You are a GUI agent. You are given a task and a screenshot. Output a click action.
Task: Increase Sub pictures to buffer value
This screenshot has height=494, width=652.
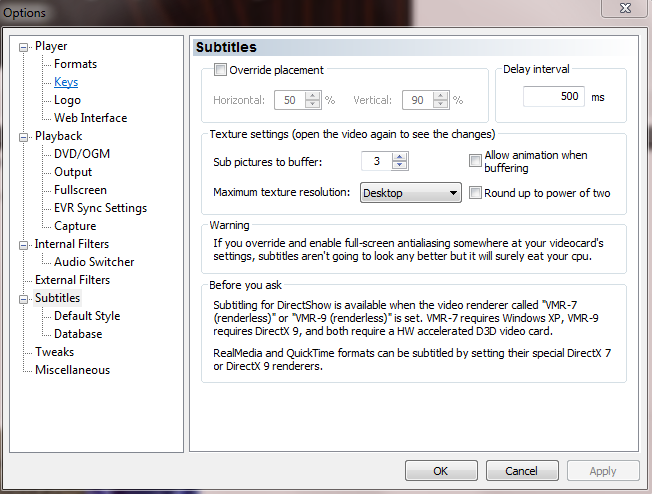400,157
